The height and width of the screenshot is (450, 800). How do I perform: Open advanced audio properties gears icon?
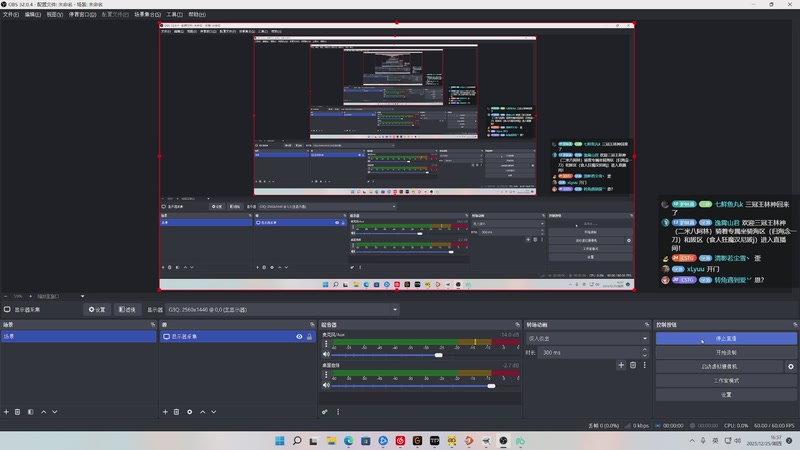click(x=324, y=412)
